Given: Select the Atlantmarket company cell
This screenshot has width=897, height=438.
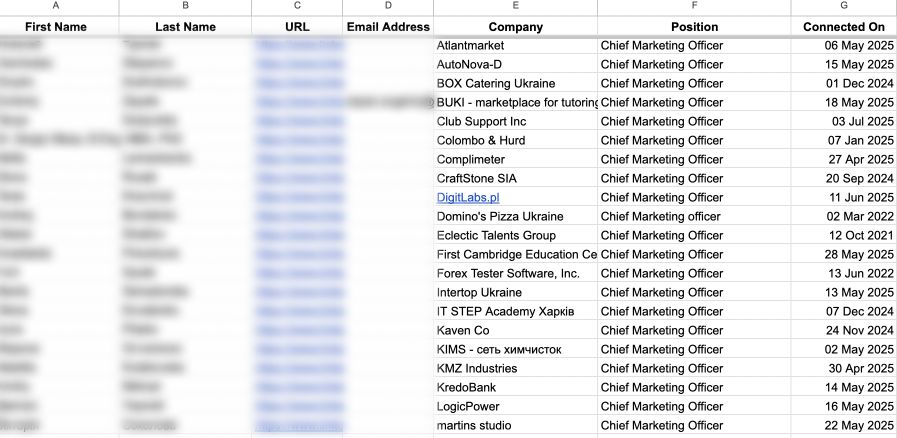Looking at the screenshot, I should click(485, 46).
